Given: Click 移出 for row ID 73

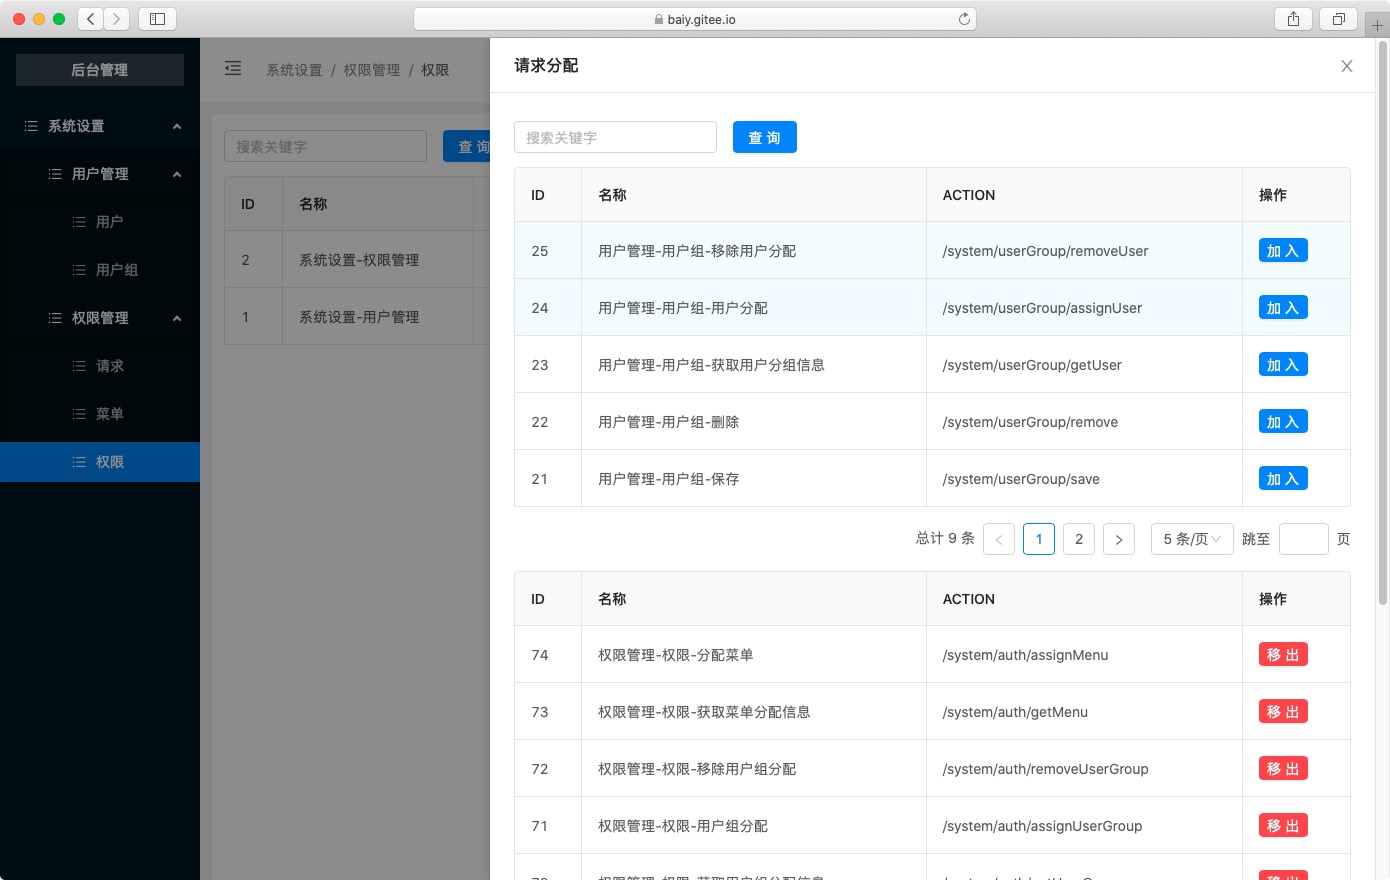Looking at the screenshot, I should (x=1283, y=712).
